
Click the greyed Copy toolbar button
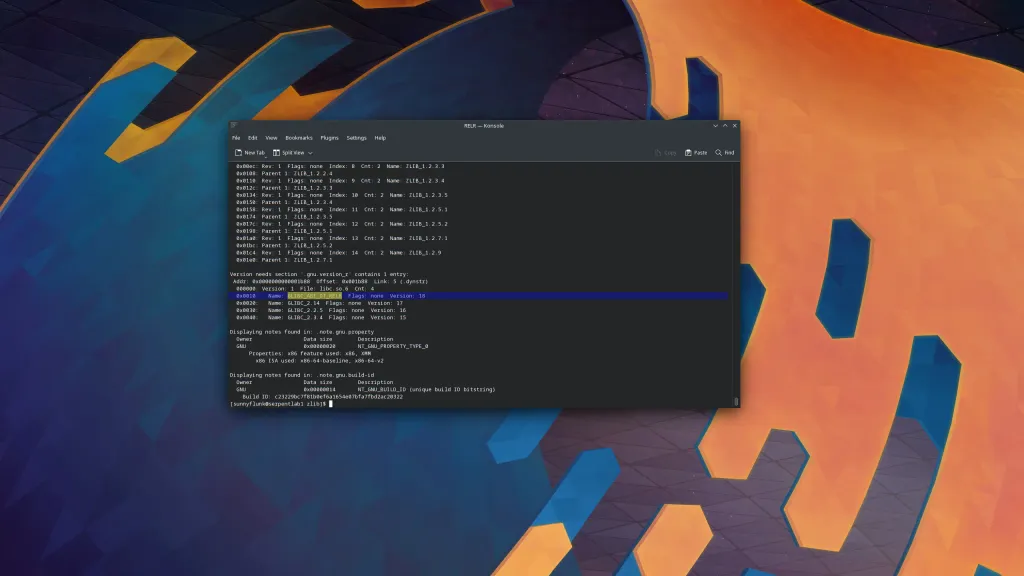665,153
